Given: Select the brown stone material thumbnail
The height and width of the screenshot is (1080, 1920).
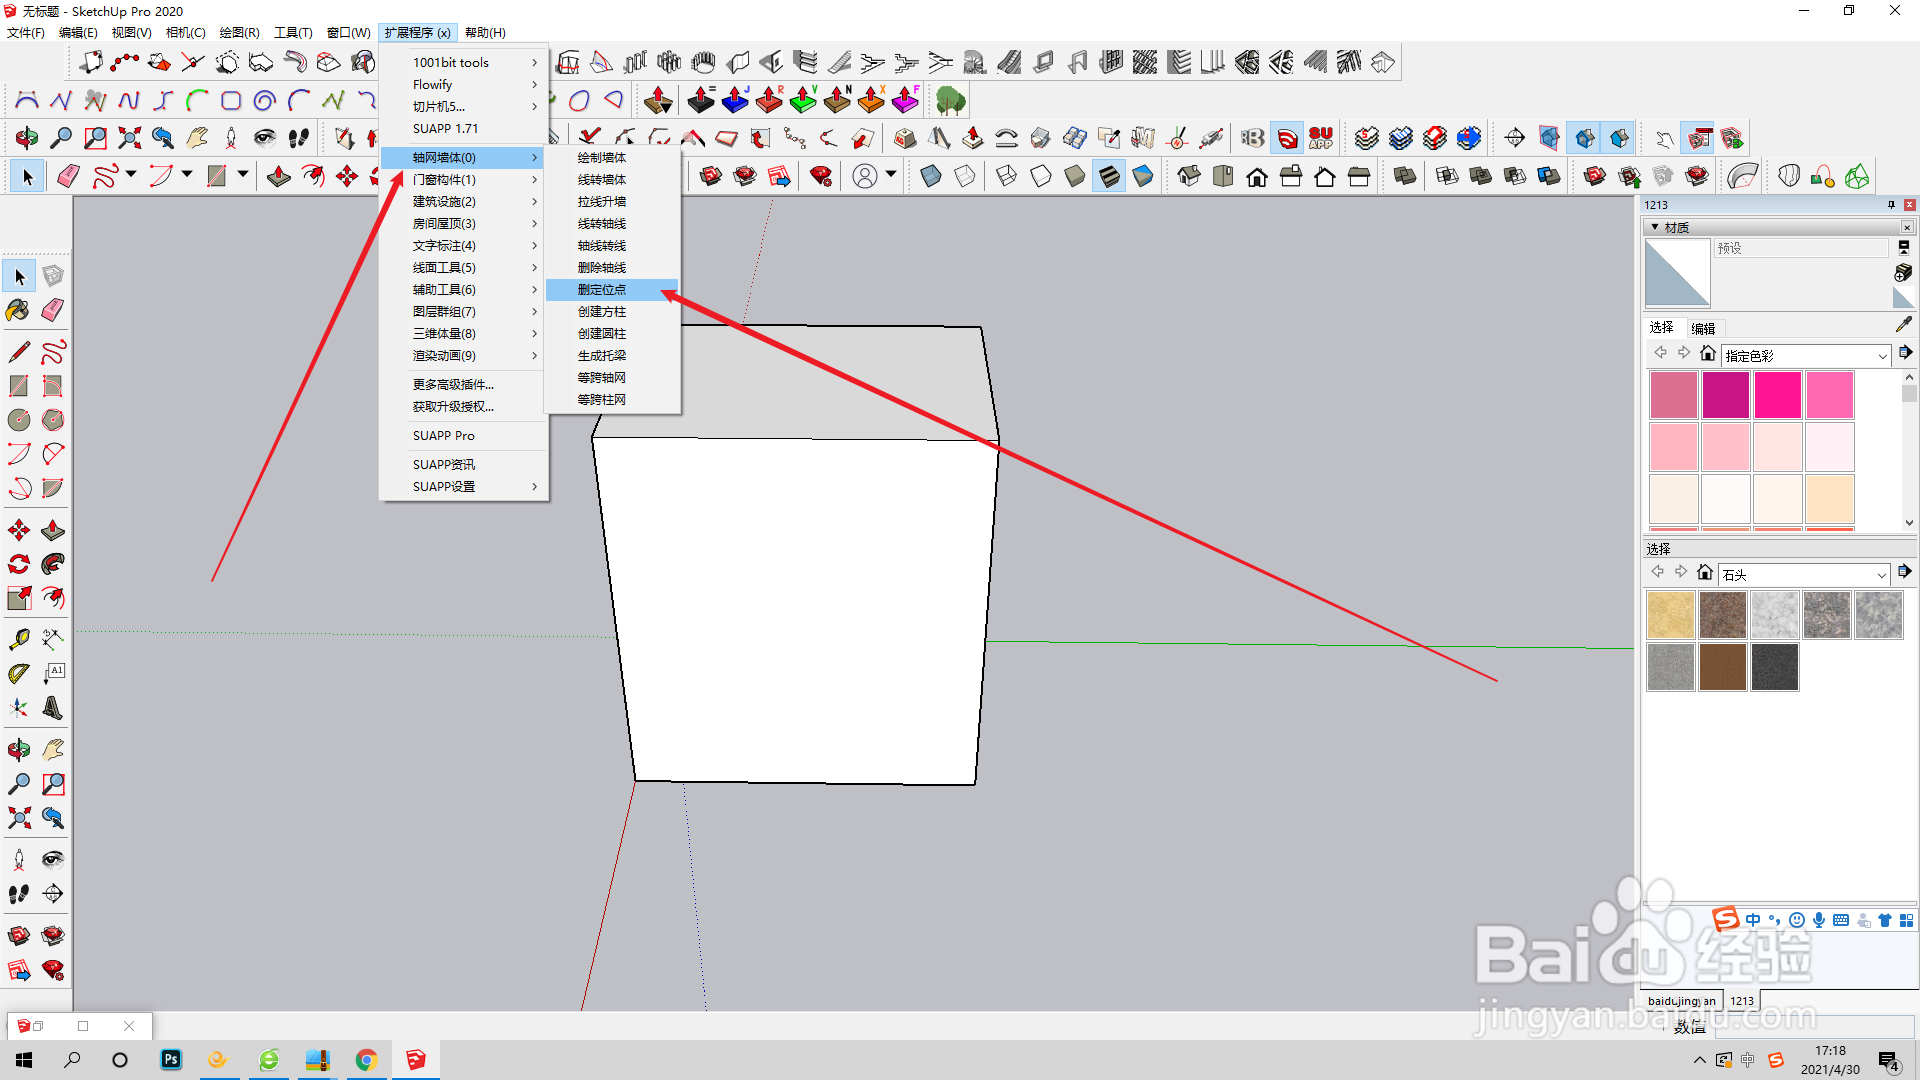Looking at the screenshot, I should [x=1722, y=667].
